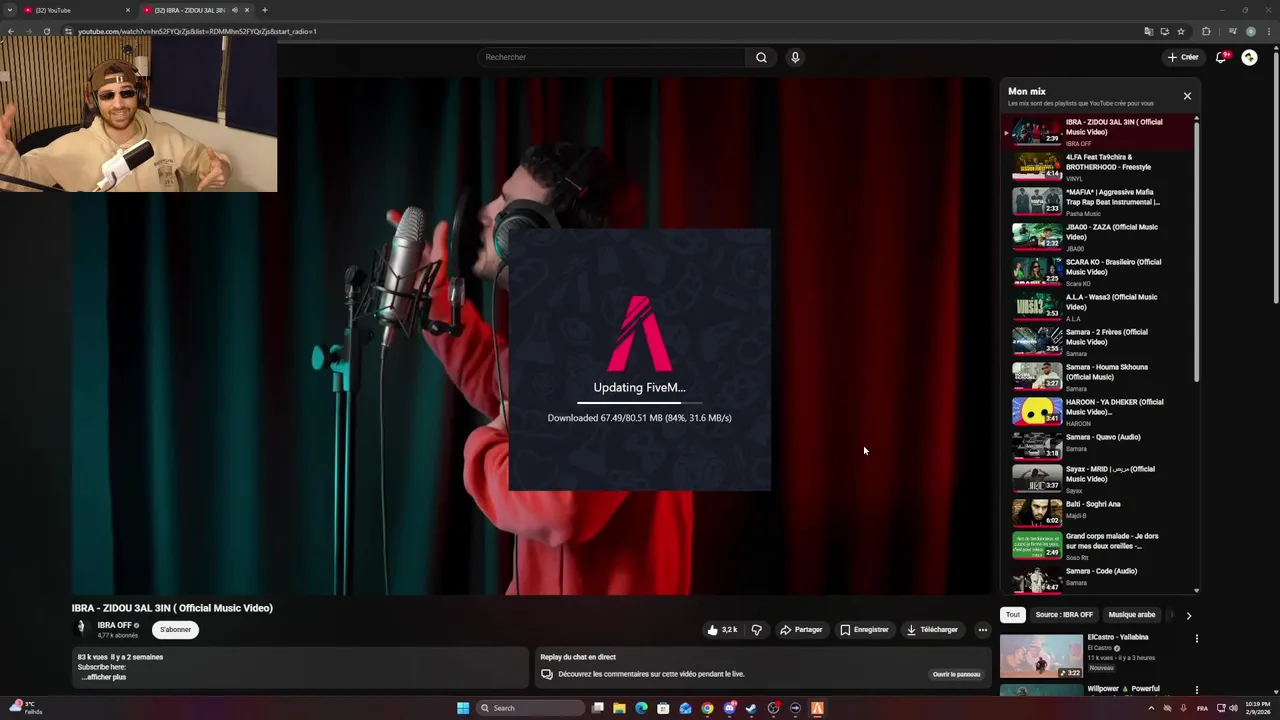
Task: Mute the IBRA tab via speaker icon
Action: pyautogui.click(x=235, y=10)
